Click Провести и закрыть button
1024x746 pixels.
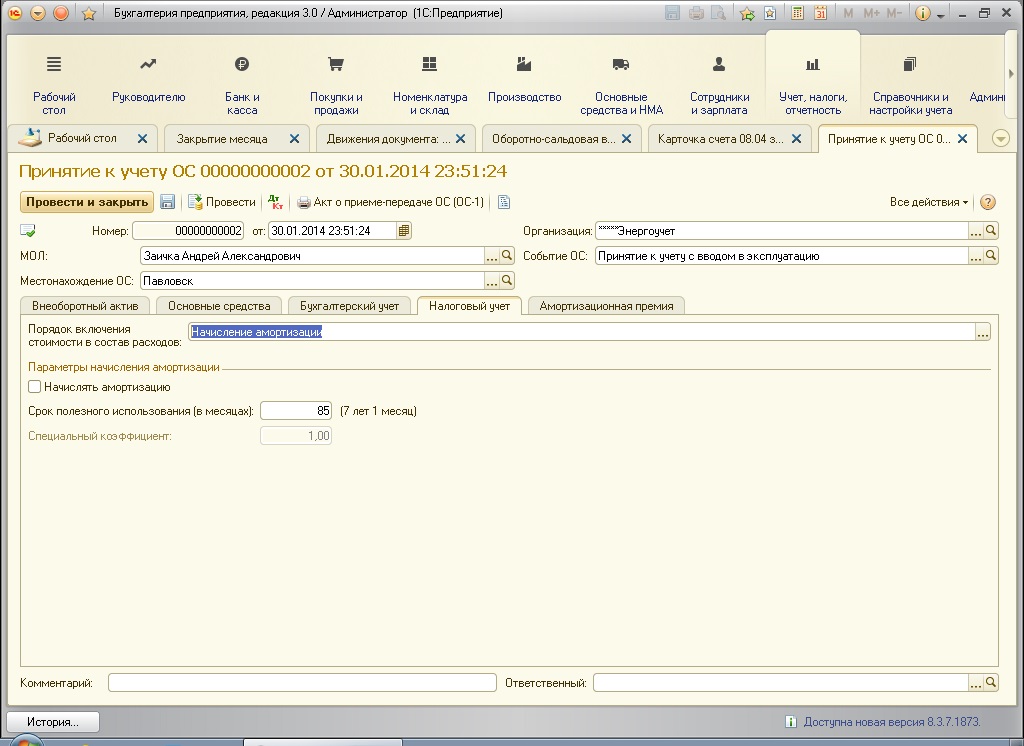tap(87, 202)
